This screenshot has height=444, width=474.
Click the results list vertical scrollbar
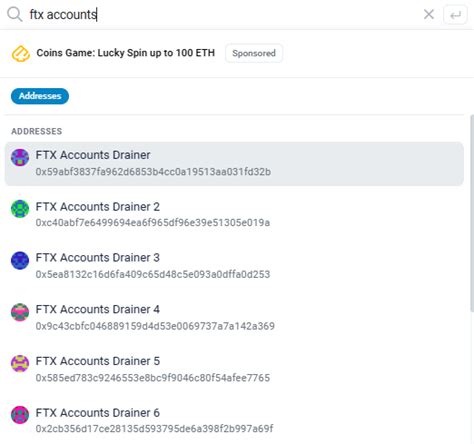pos(472,213)
